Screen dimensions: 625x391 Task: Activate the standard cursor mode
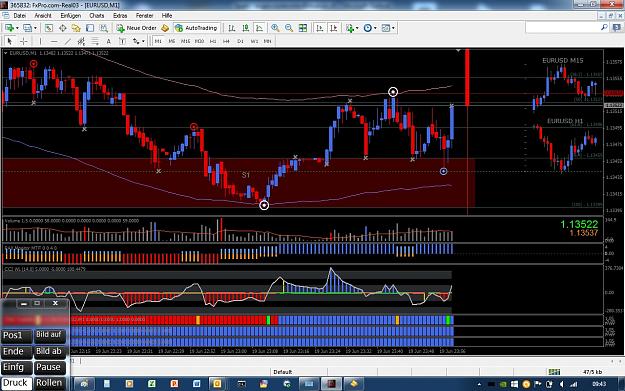tap(10, 41)
